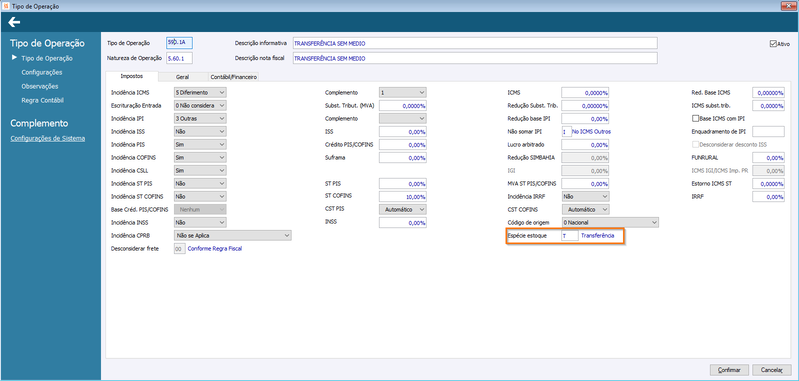Open the Incidência CPRB combo box

(x=232, y=236)
